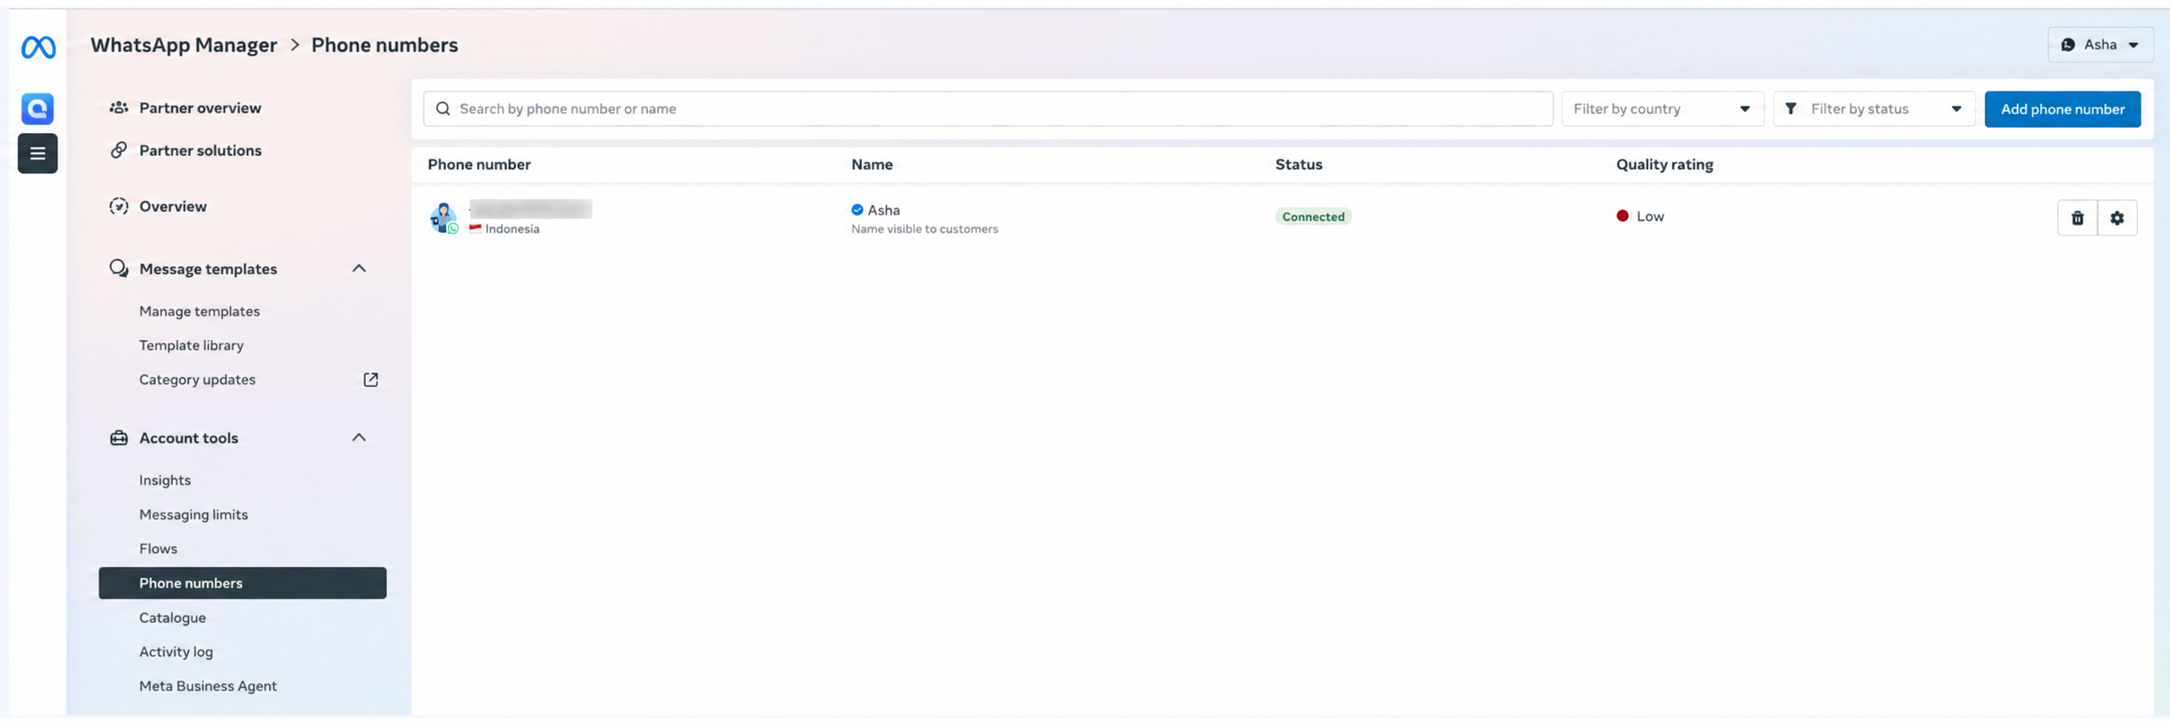Focus the phone number search field
The width and height of the screenshot is (2170, 725).
click(x=987, y=109)
